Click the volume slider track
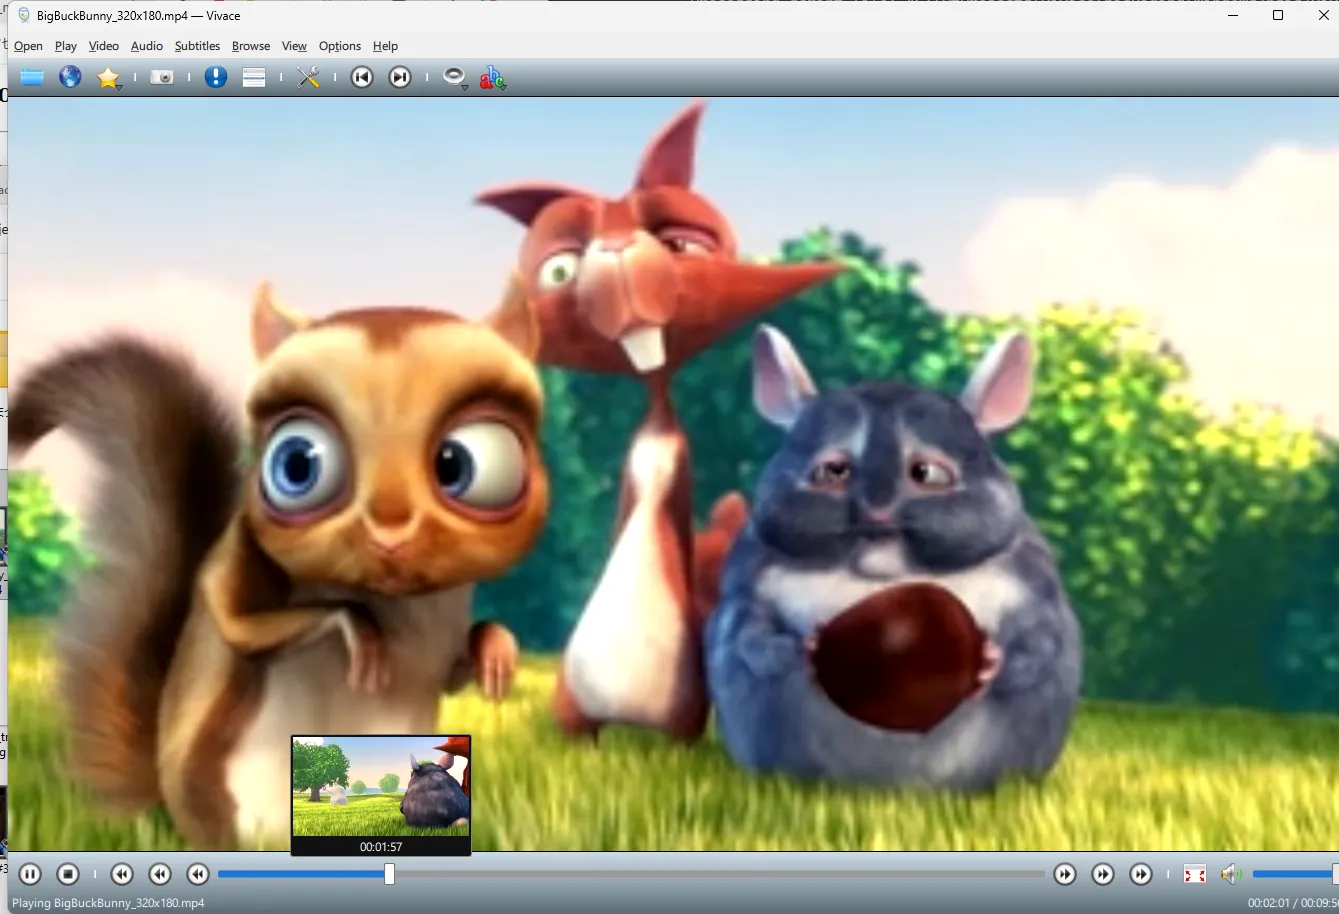The width and height of the screenshot is (1339, 914). tap(1295, 874)
